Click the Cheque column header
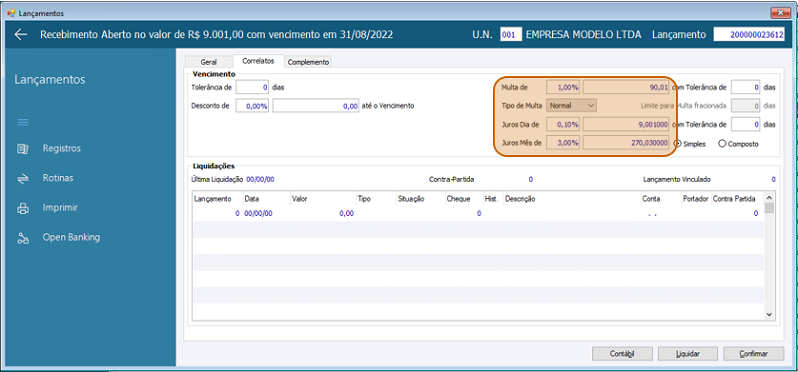The height and width of the screenshot is (372, 798). [x=458, y=199]
